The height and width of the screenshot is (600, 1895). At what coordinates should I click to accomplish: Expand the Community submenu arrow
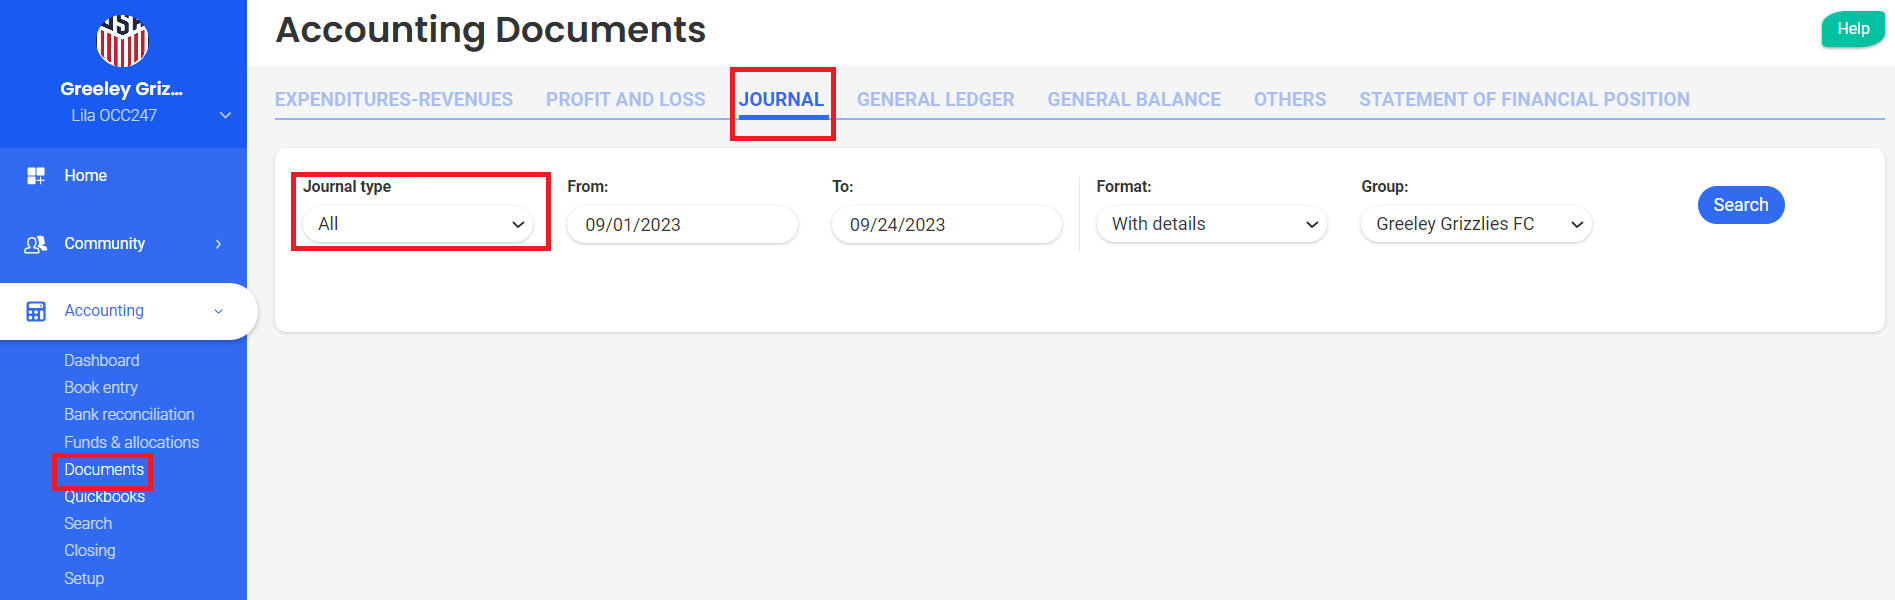[x=218, y=244]
